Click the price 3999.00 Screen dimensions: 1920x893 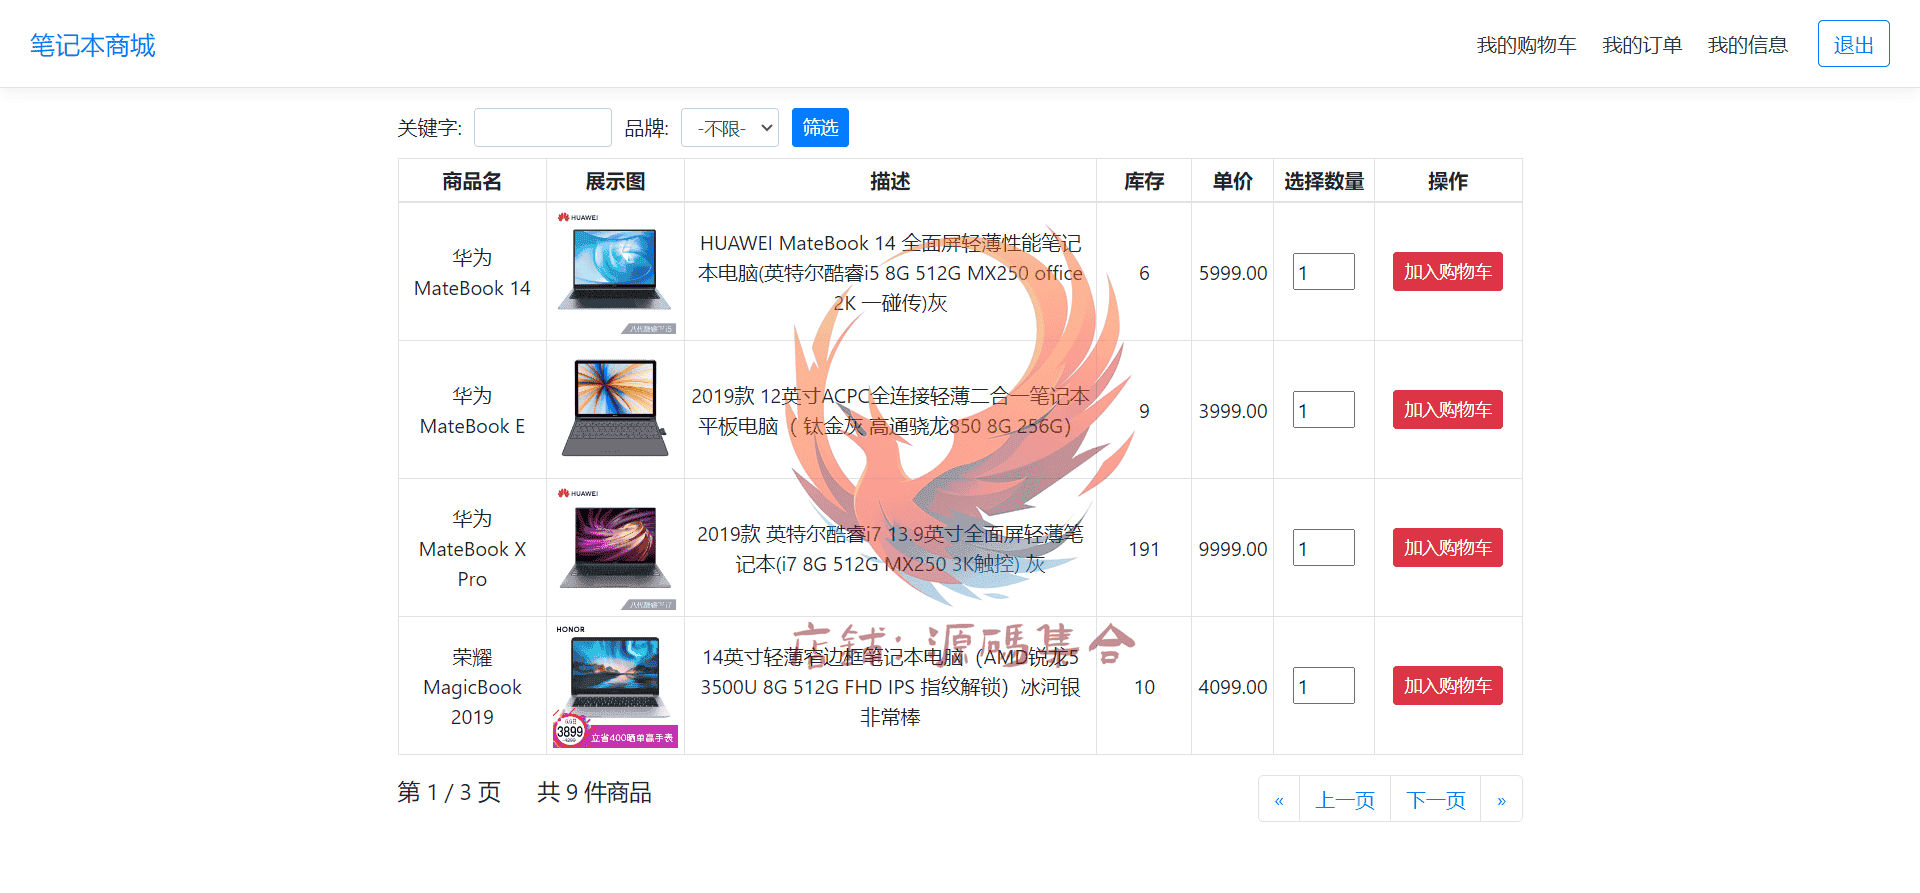click(x=1233, y=411)
